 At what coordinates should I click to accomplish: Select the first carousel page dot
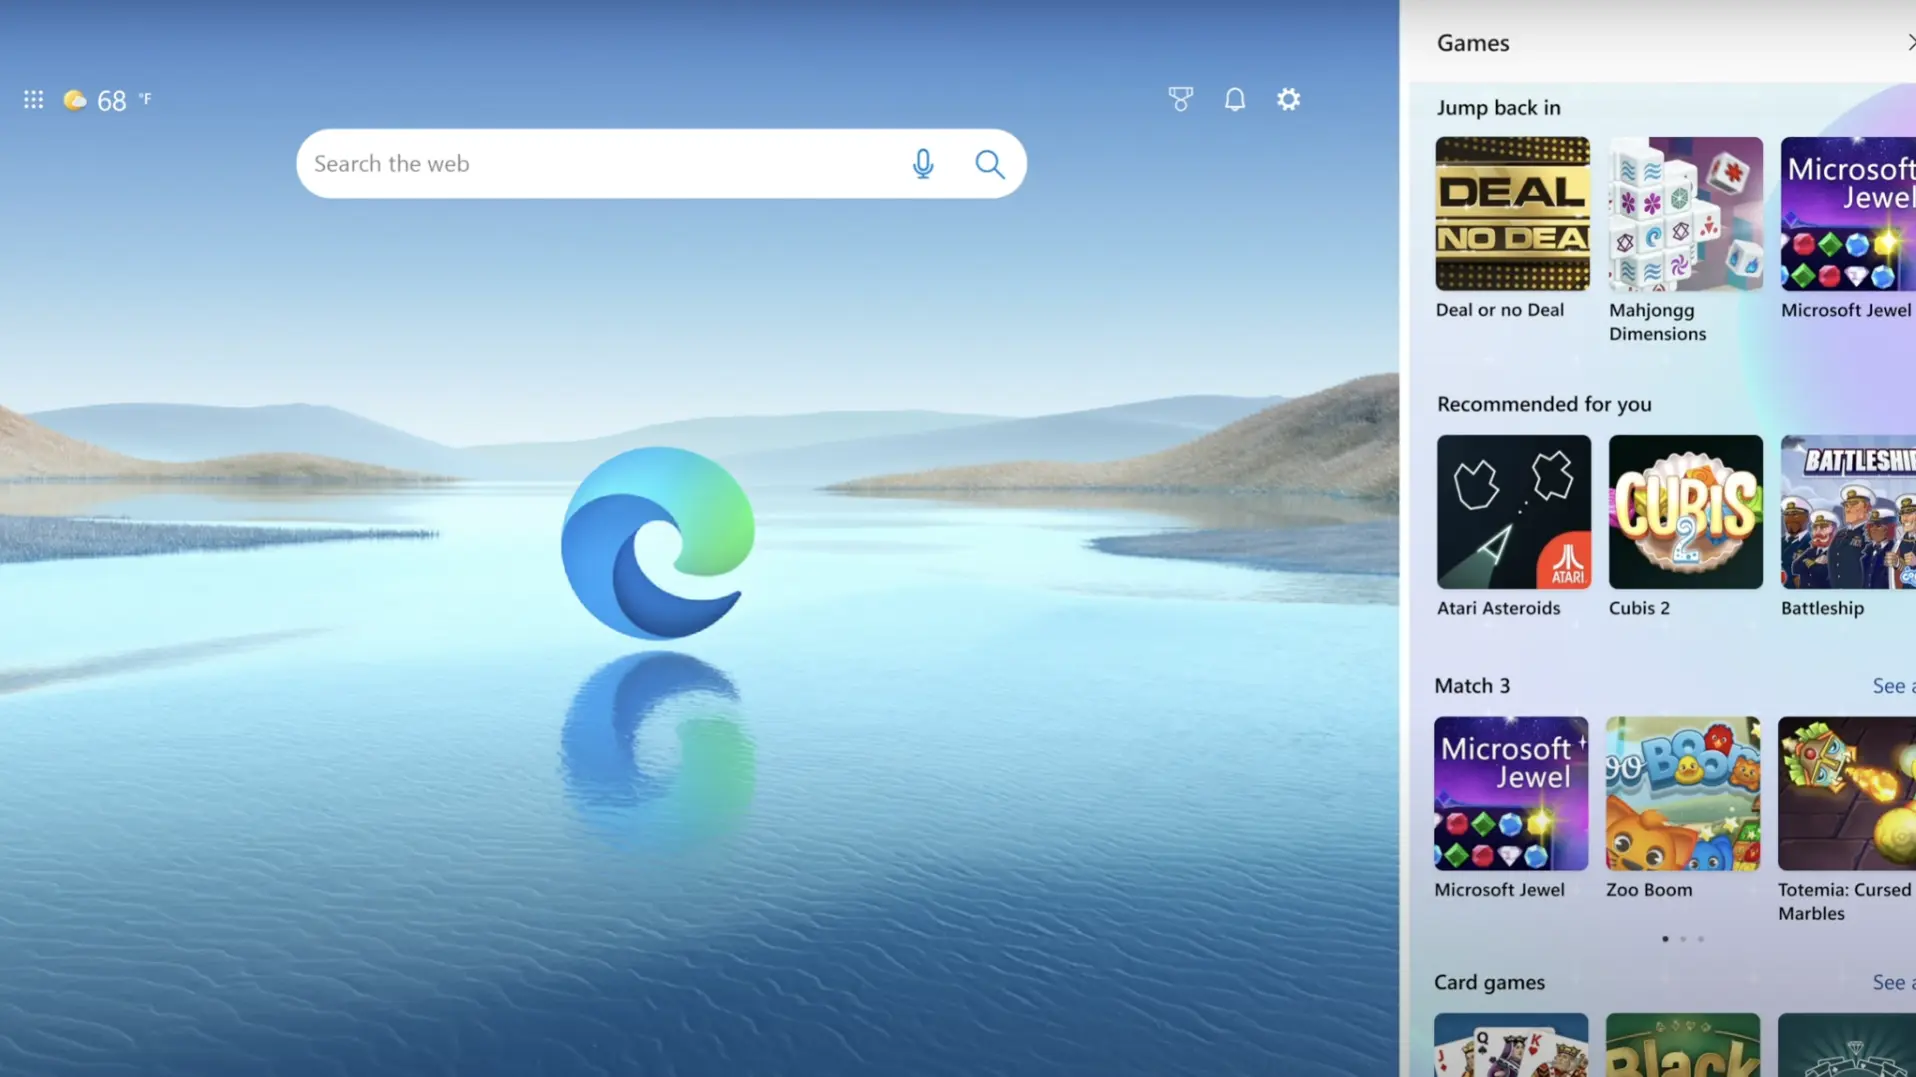[x=1665, y=939]
